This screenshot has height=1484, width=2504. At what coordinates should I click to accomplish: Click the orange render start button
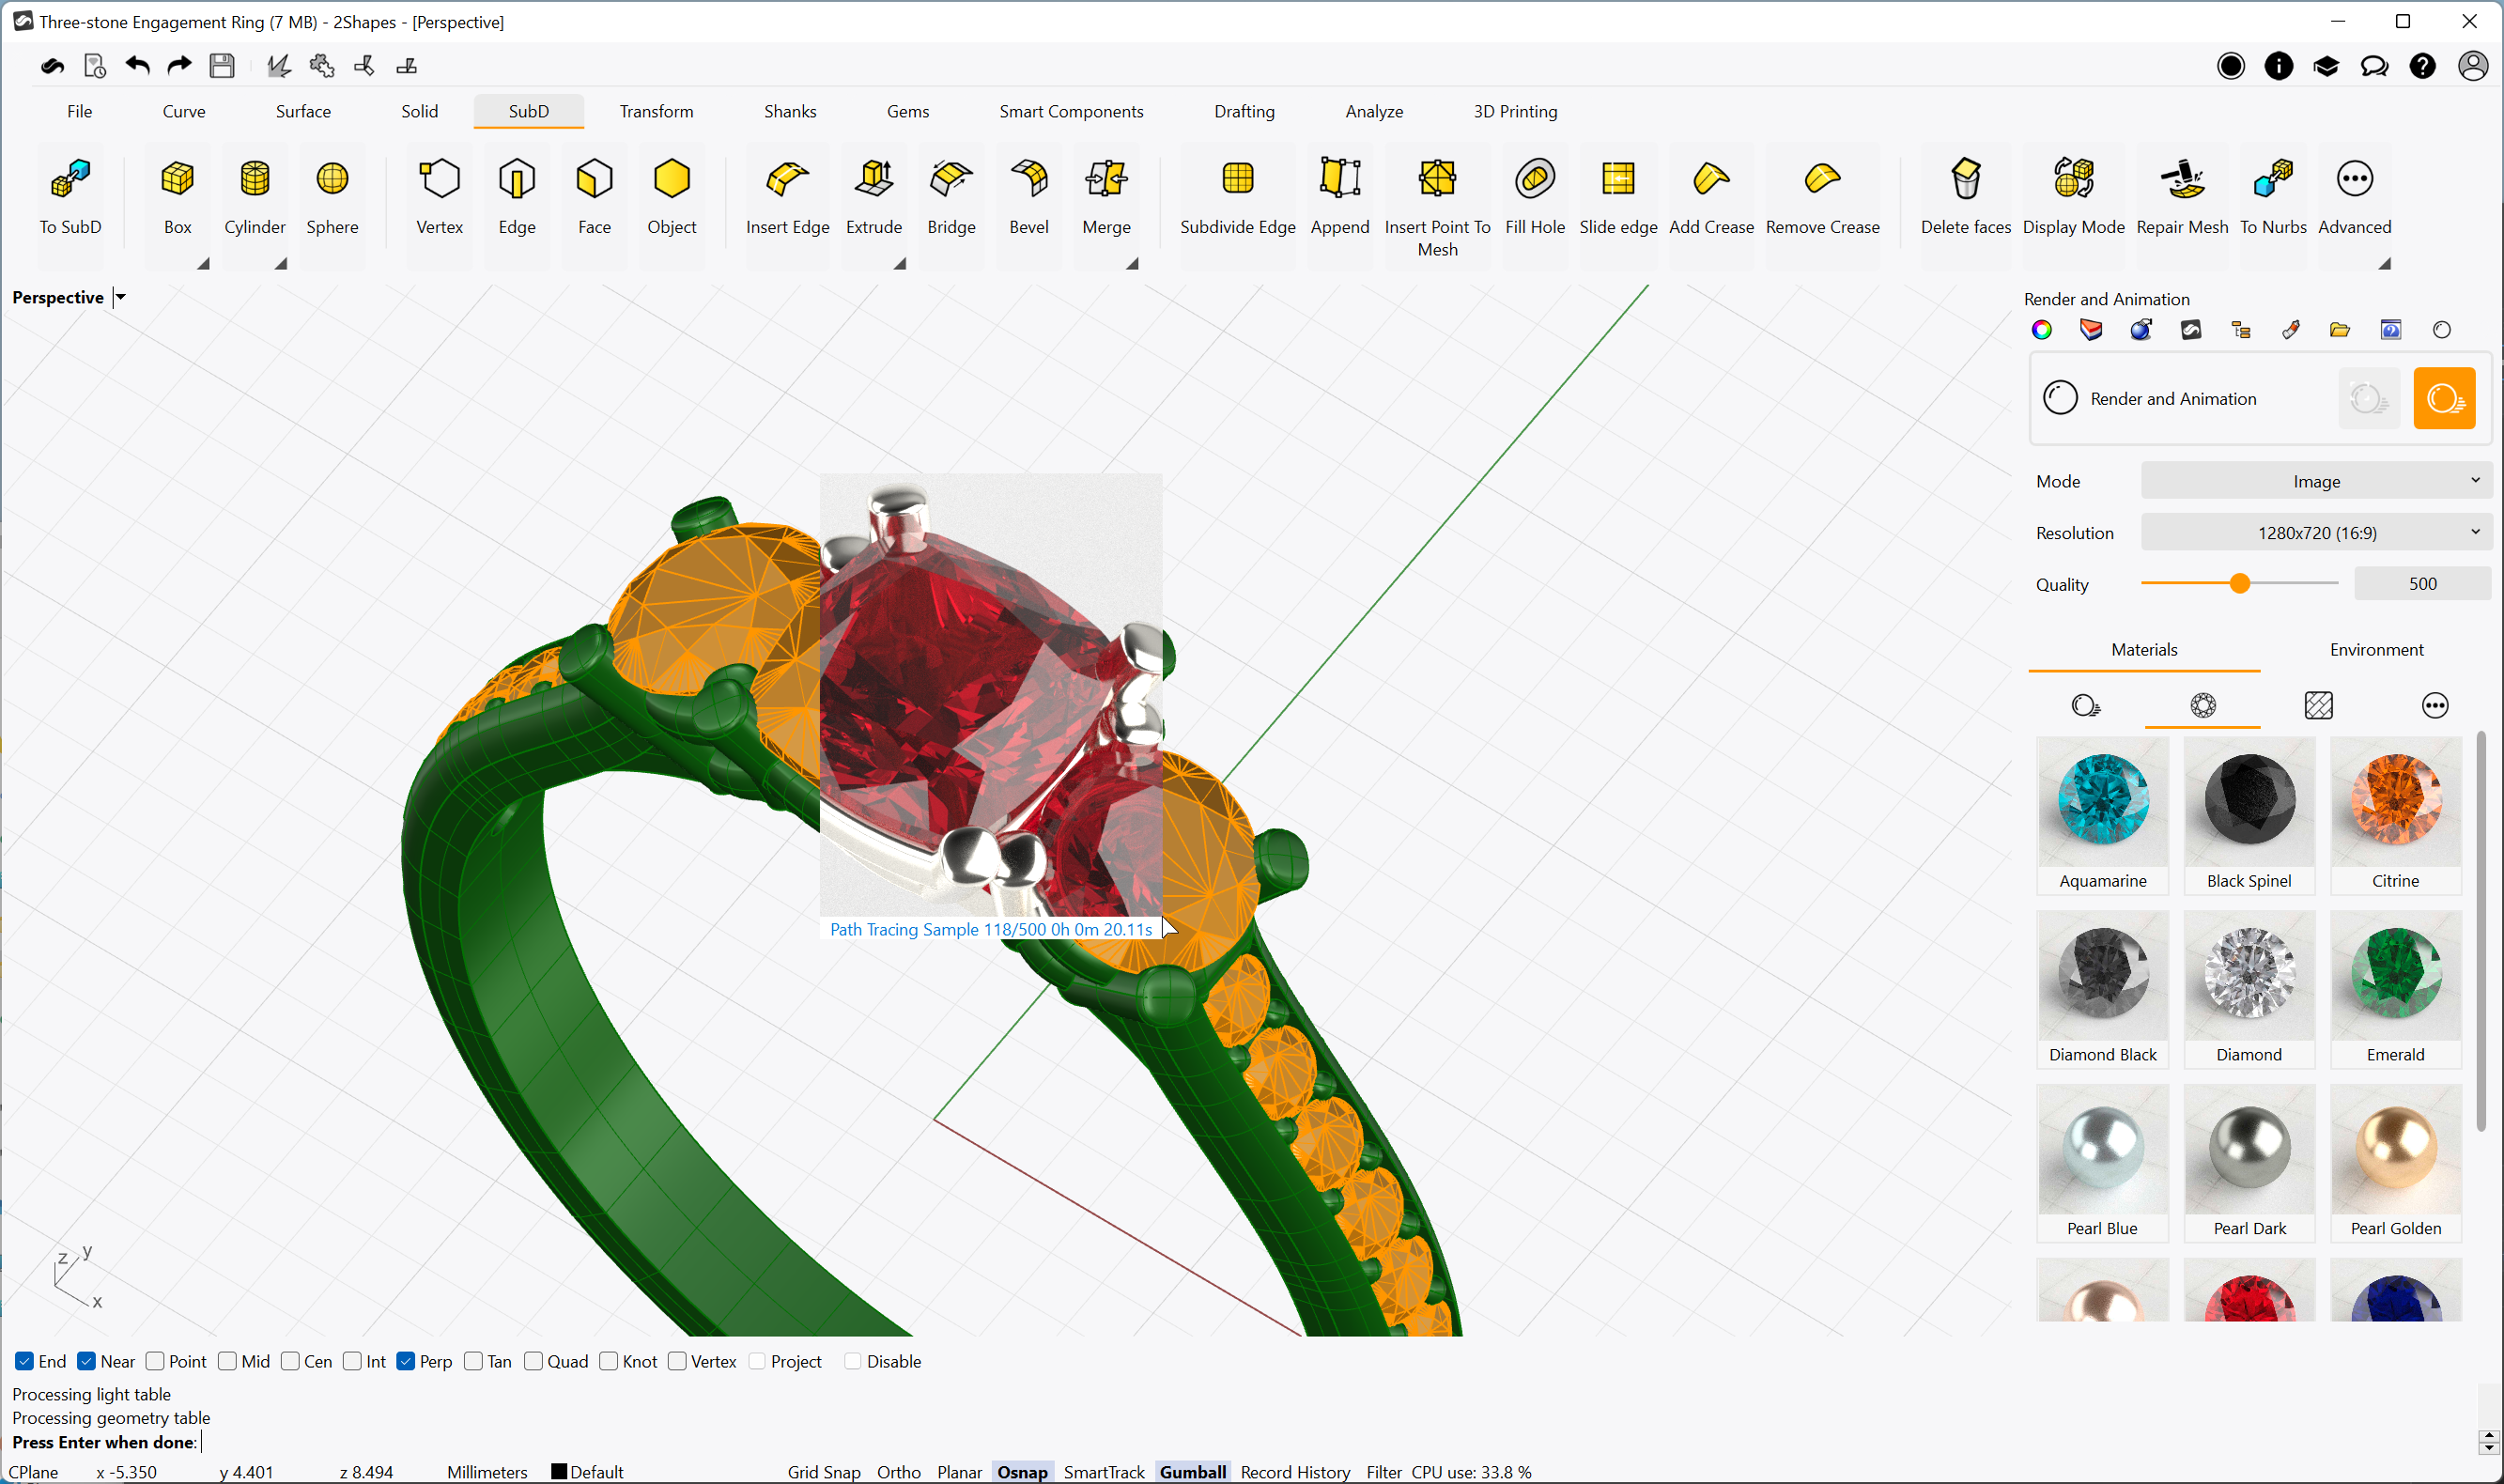pyautogui.click(x=2443, y=398)
